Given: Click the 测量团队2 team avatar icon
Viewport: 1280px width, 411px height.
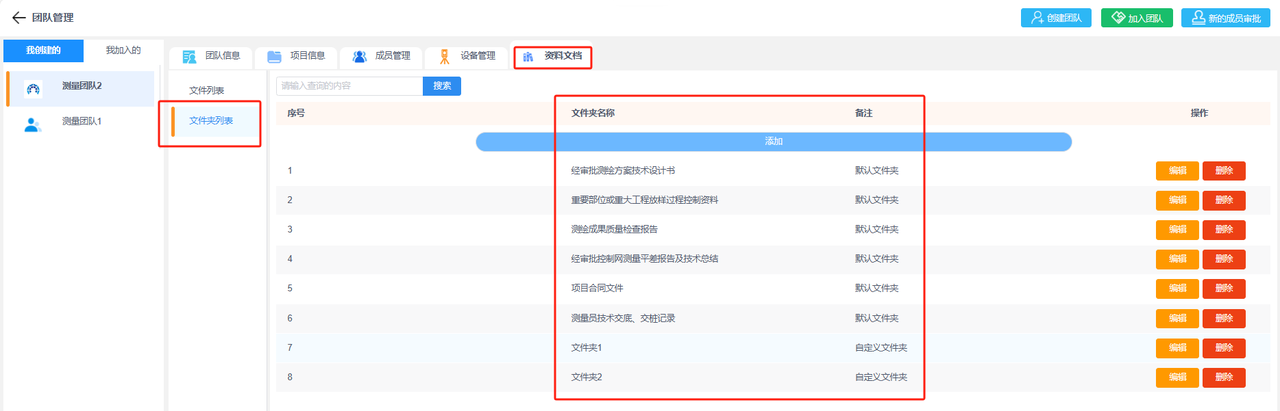Looking at the screenshot, I should [x=33, y=89].
